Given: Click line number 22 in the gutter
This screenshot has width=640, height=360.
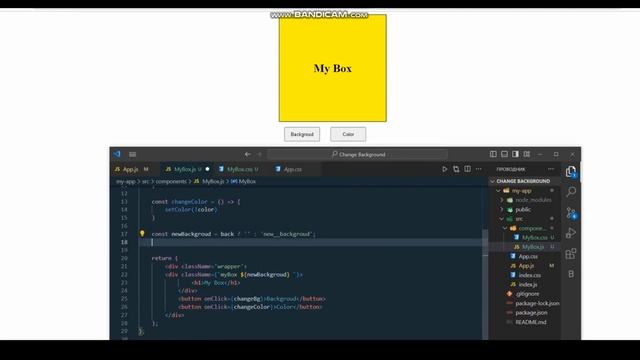Looking at the screenshot, I should [x=124, y=274].
